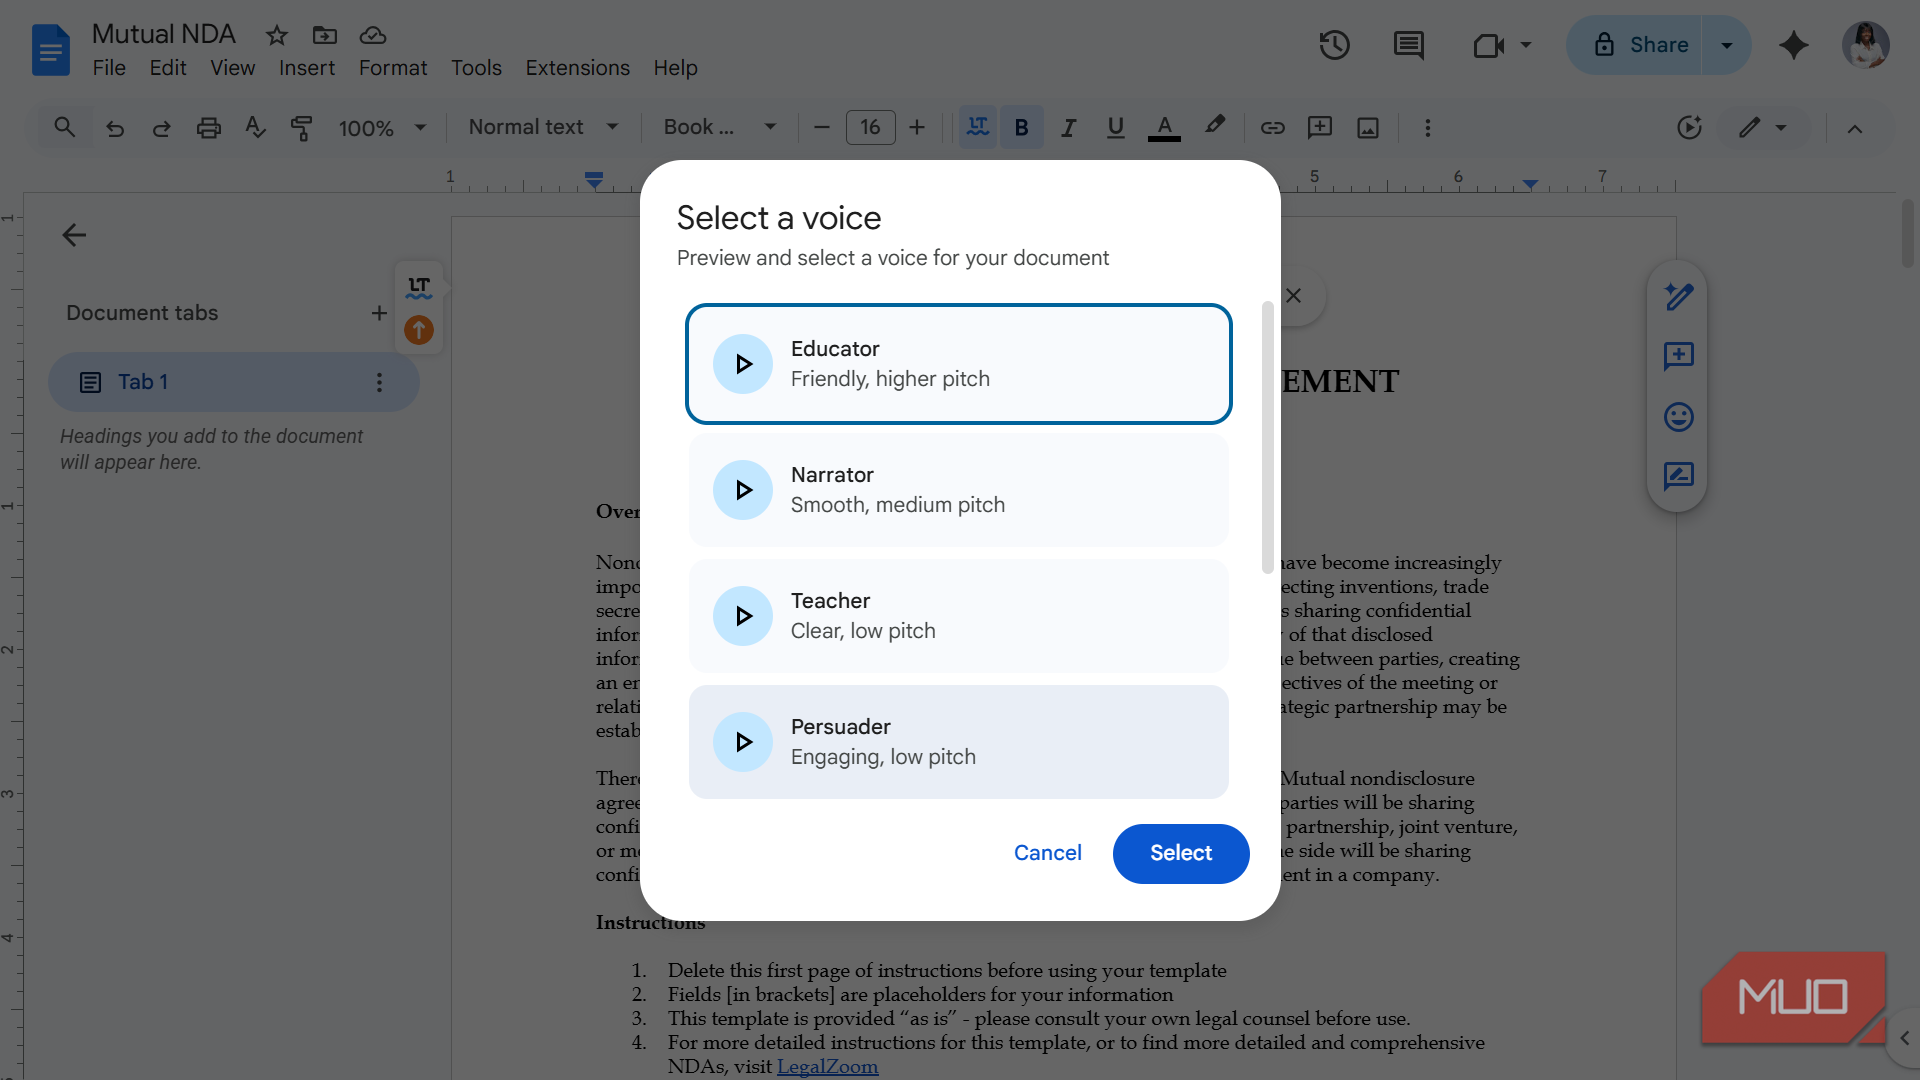Open the Gemini sparkle icon
The width and height of the screenshot is (1920, 1080).
1793,45
